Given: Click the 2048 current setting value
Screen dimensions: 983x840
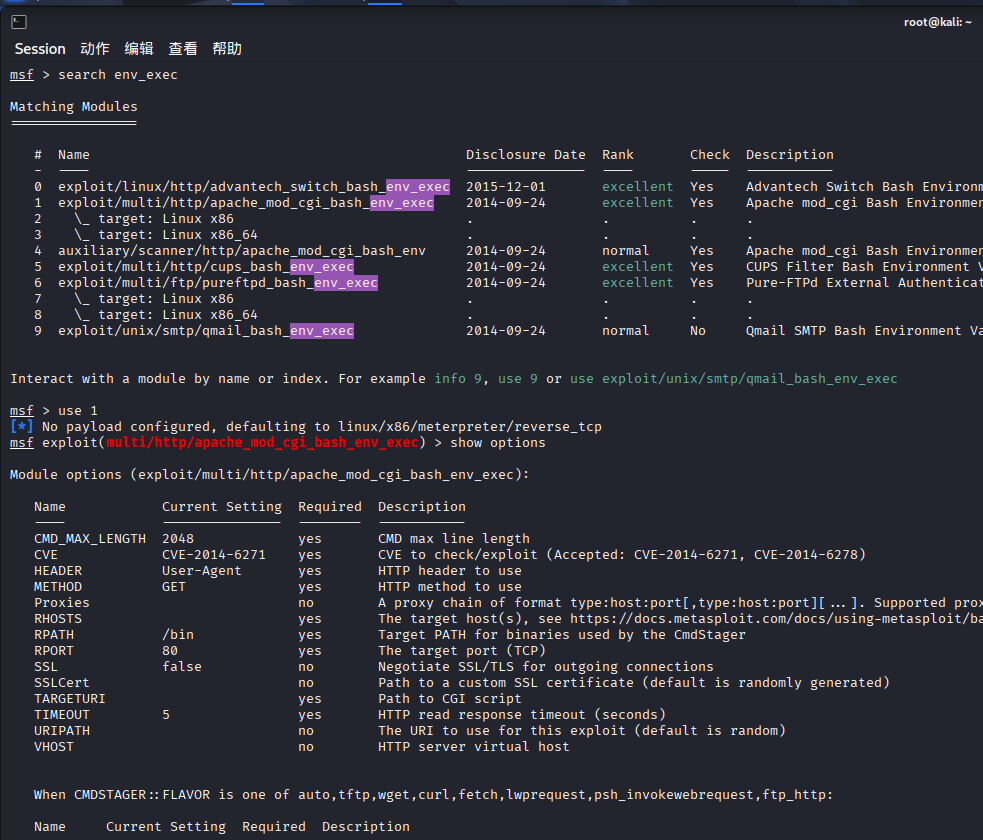Looking at the screenshot, I should click(178, 538).
